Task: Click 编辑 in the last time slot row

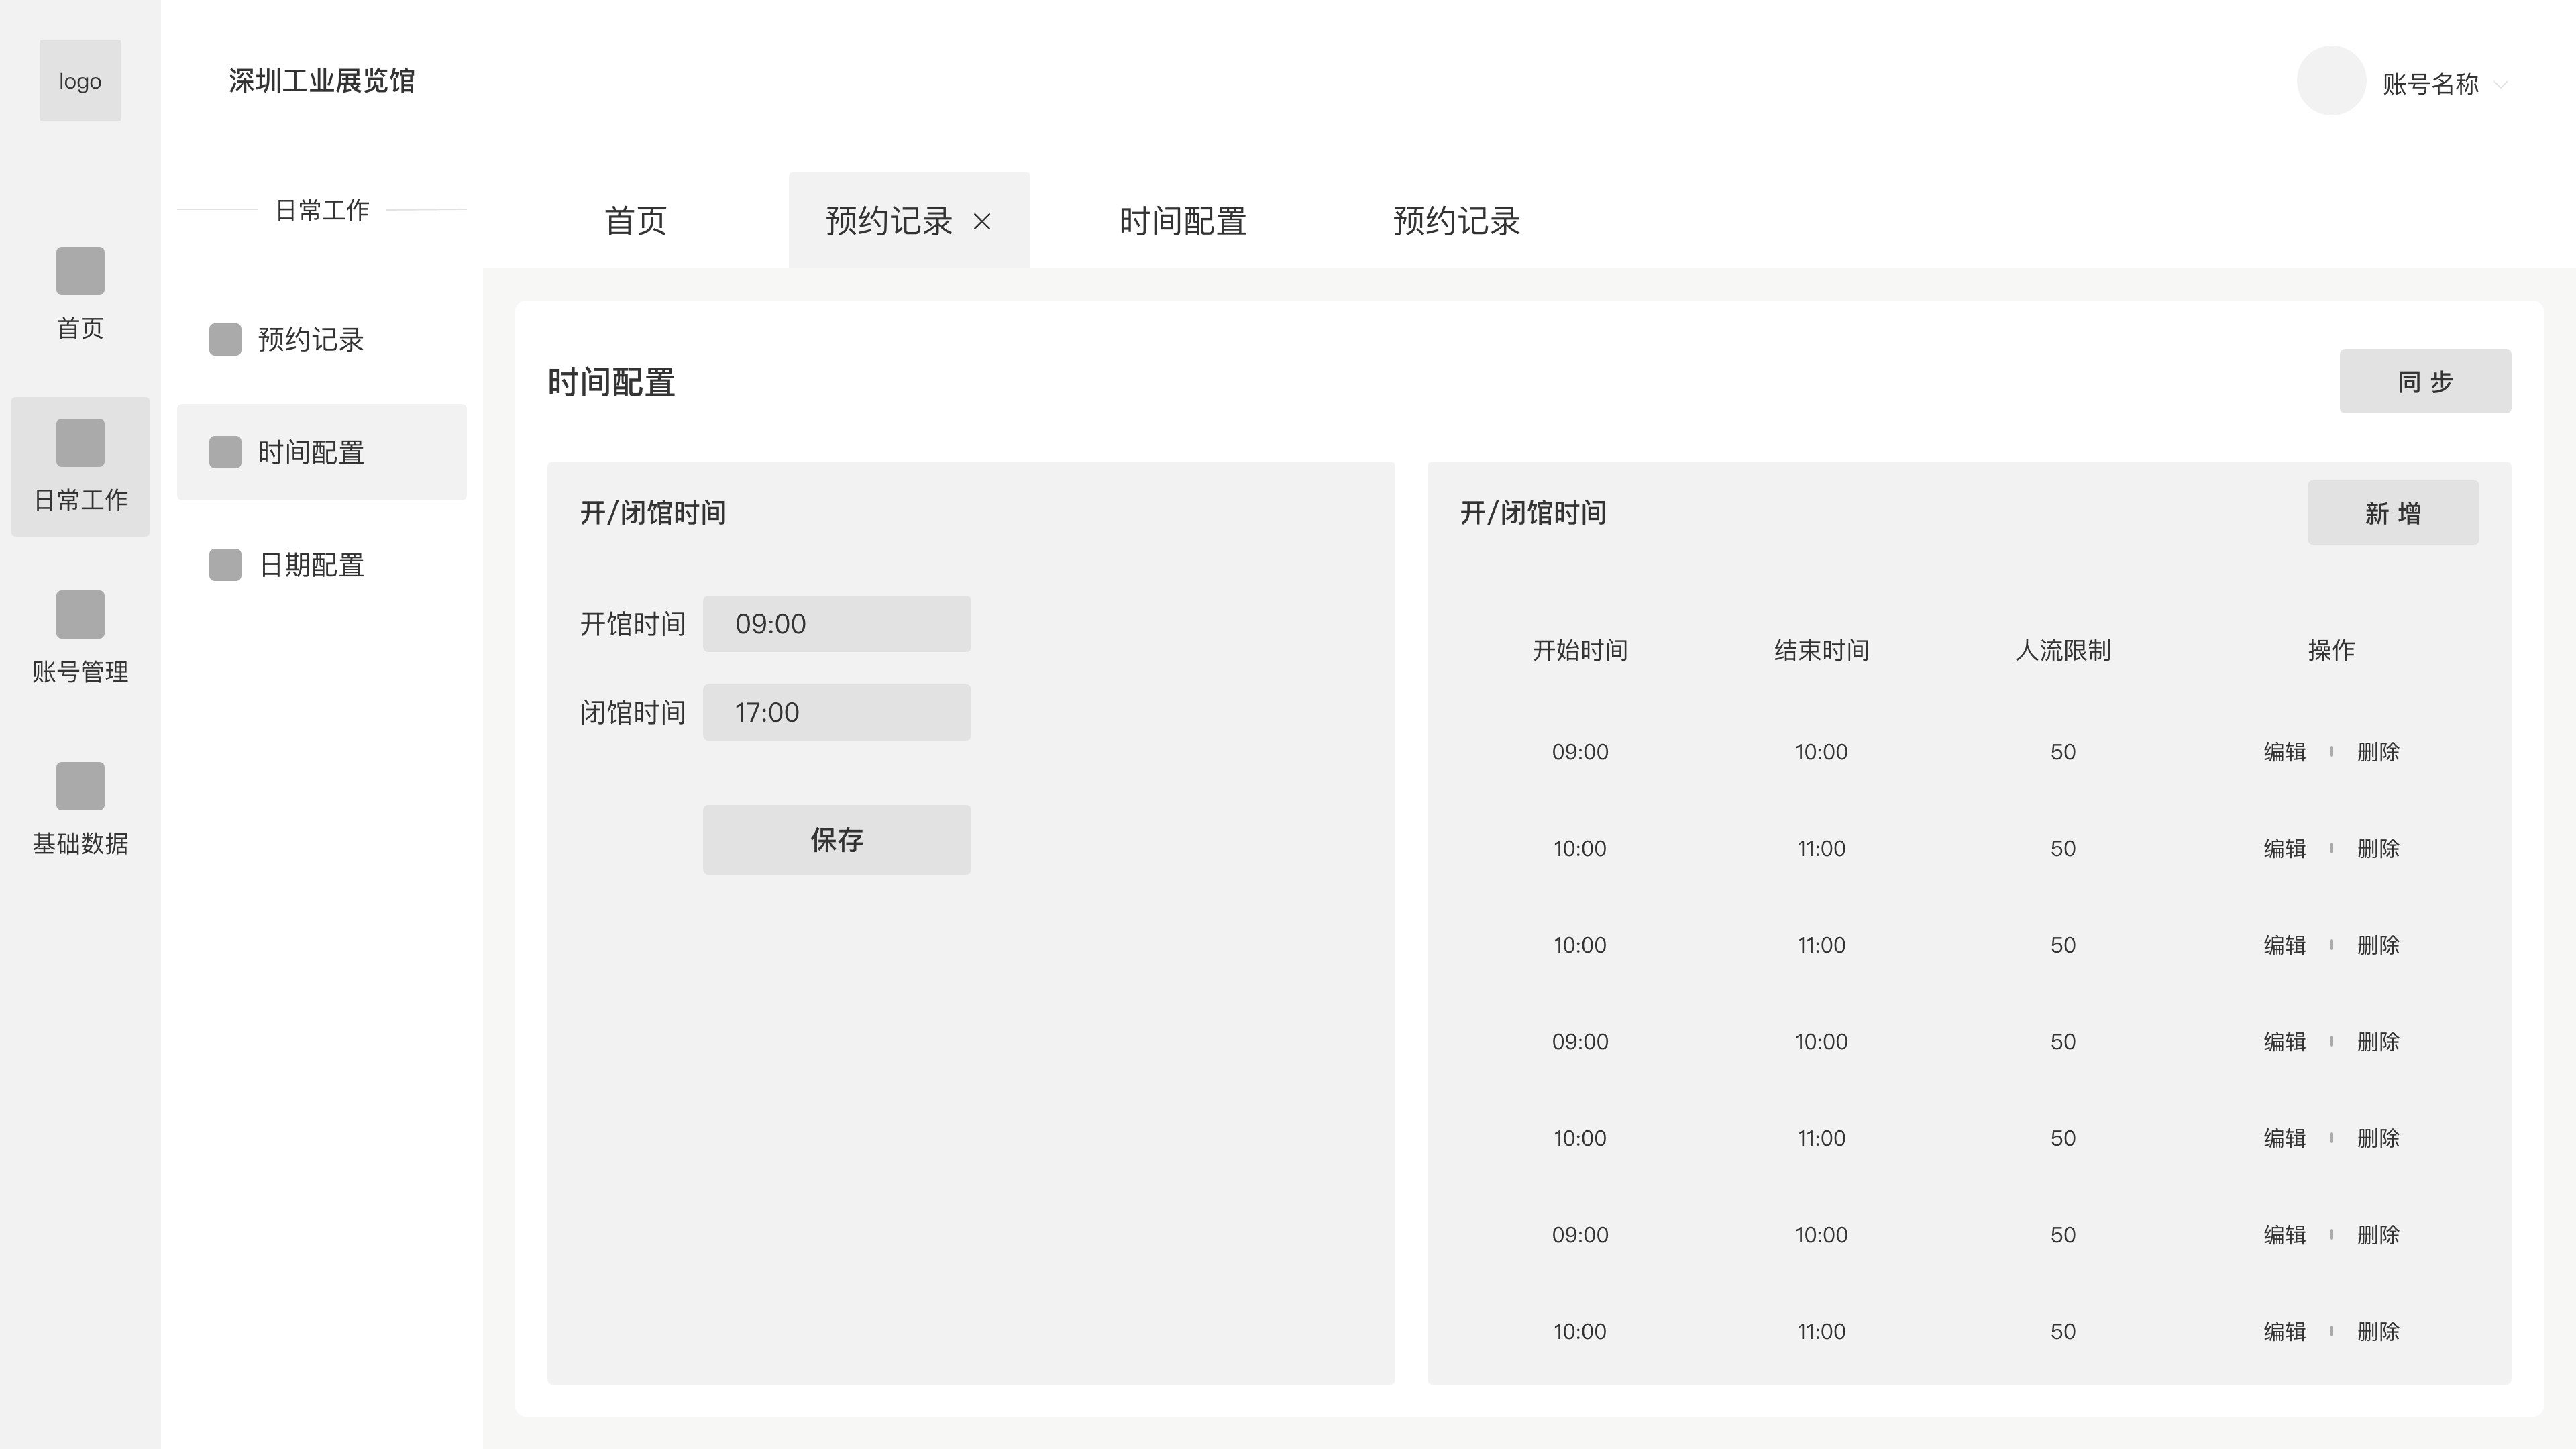Action: 2285,1331
